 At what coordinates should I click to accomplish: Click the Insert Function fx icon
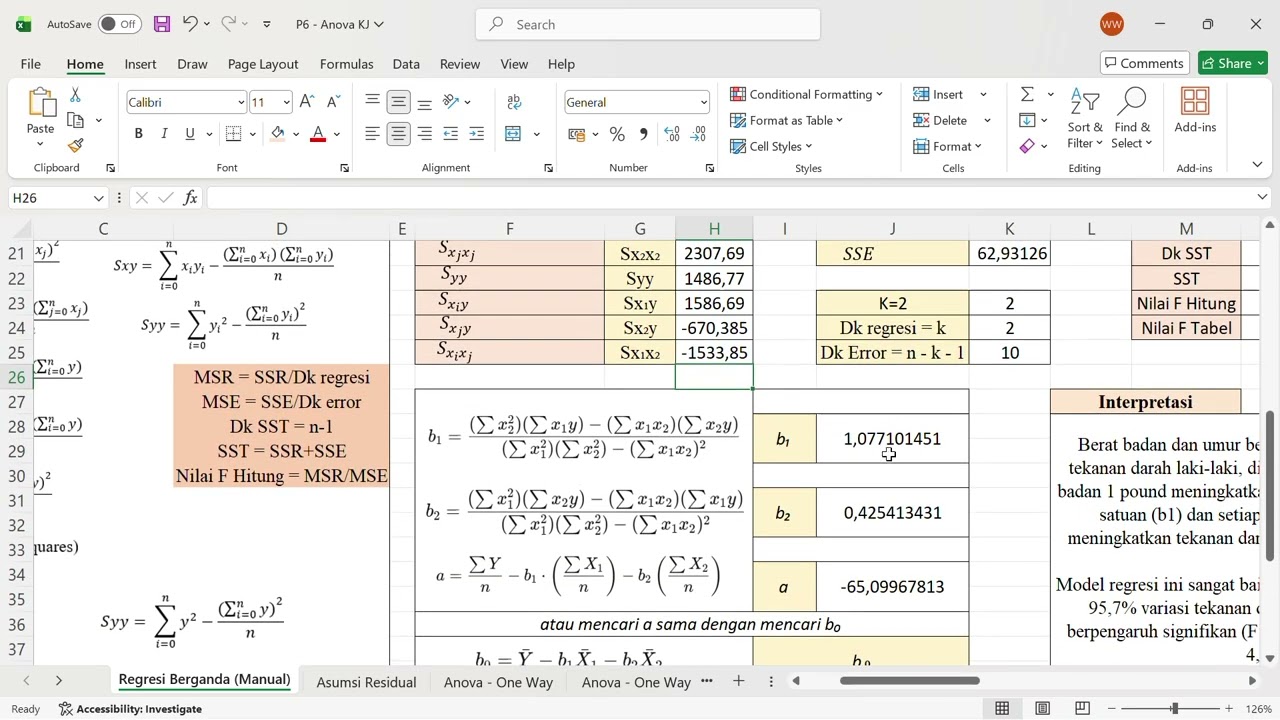190,198
